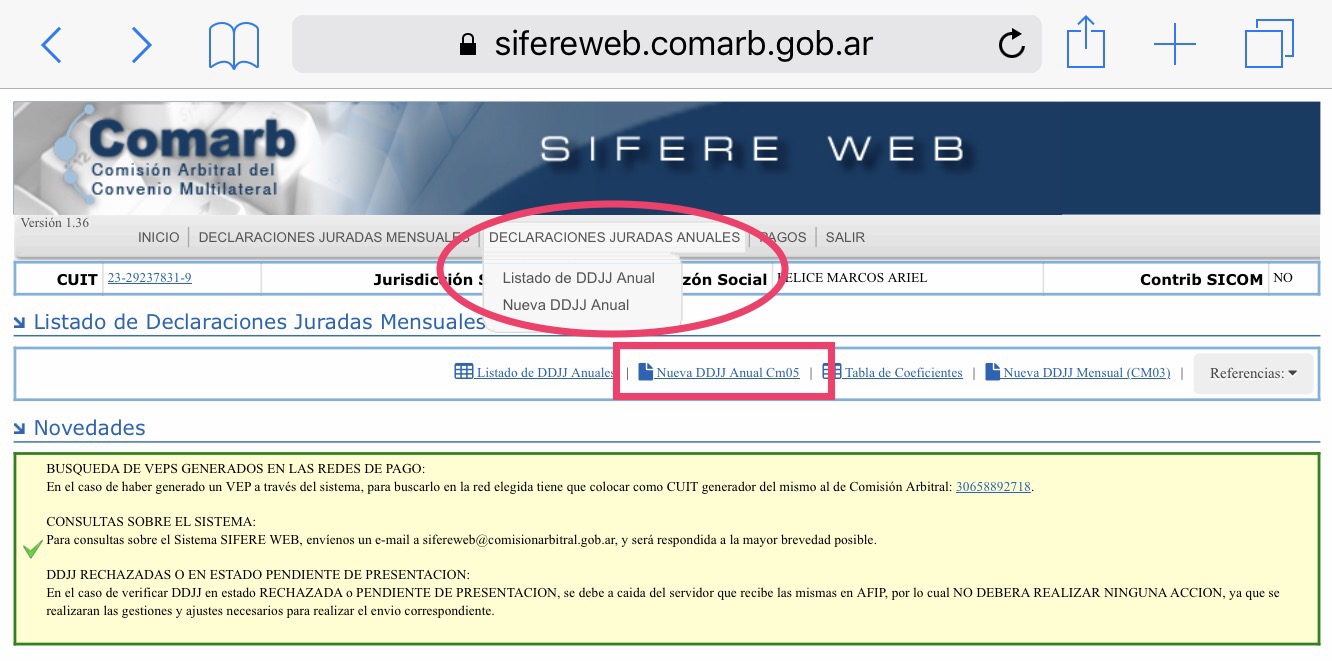This screenshot has height=661, width=1332.
Task: Click the Nueva DDJJ Mensual (CM03) link
Action: (1086, 373)
